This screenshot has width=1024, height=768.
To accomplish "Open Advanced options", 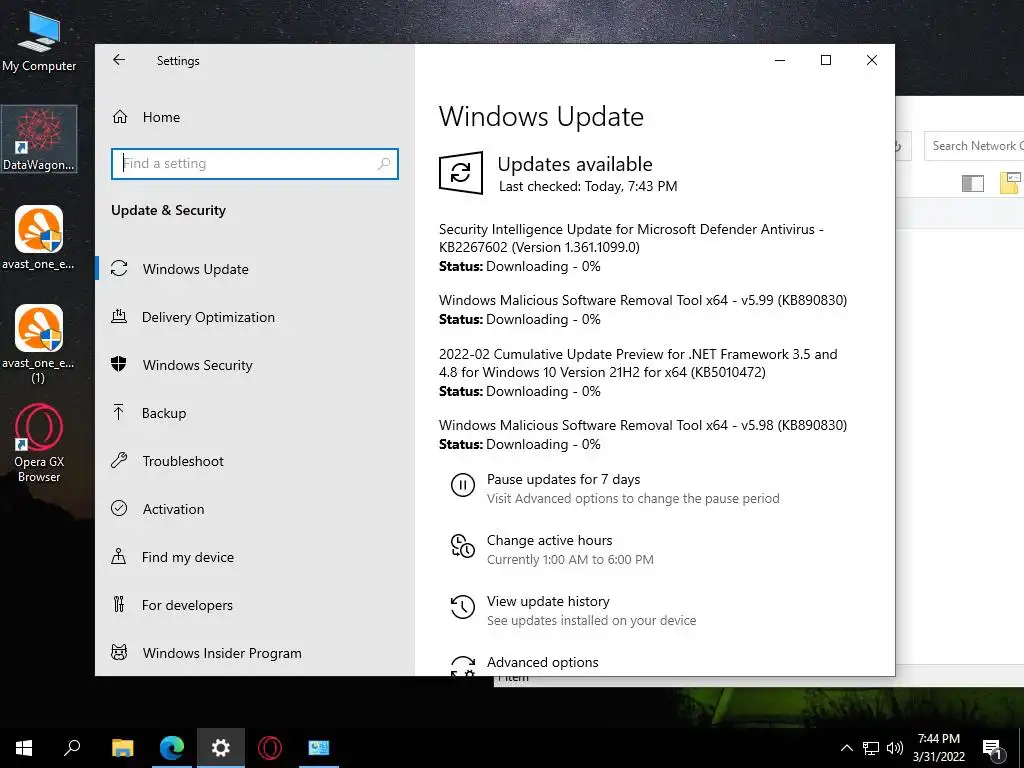I will (x=543, y=662).
